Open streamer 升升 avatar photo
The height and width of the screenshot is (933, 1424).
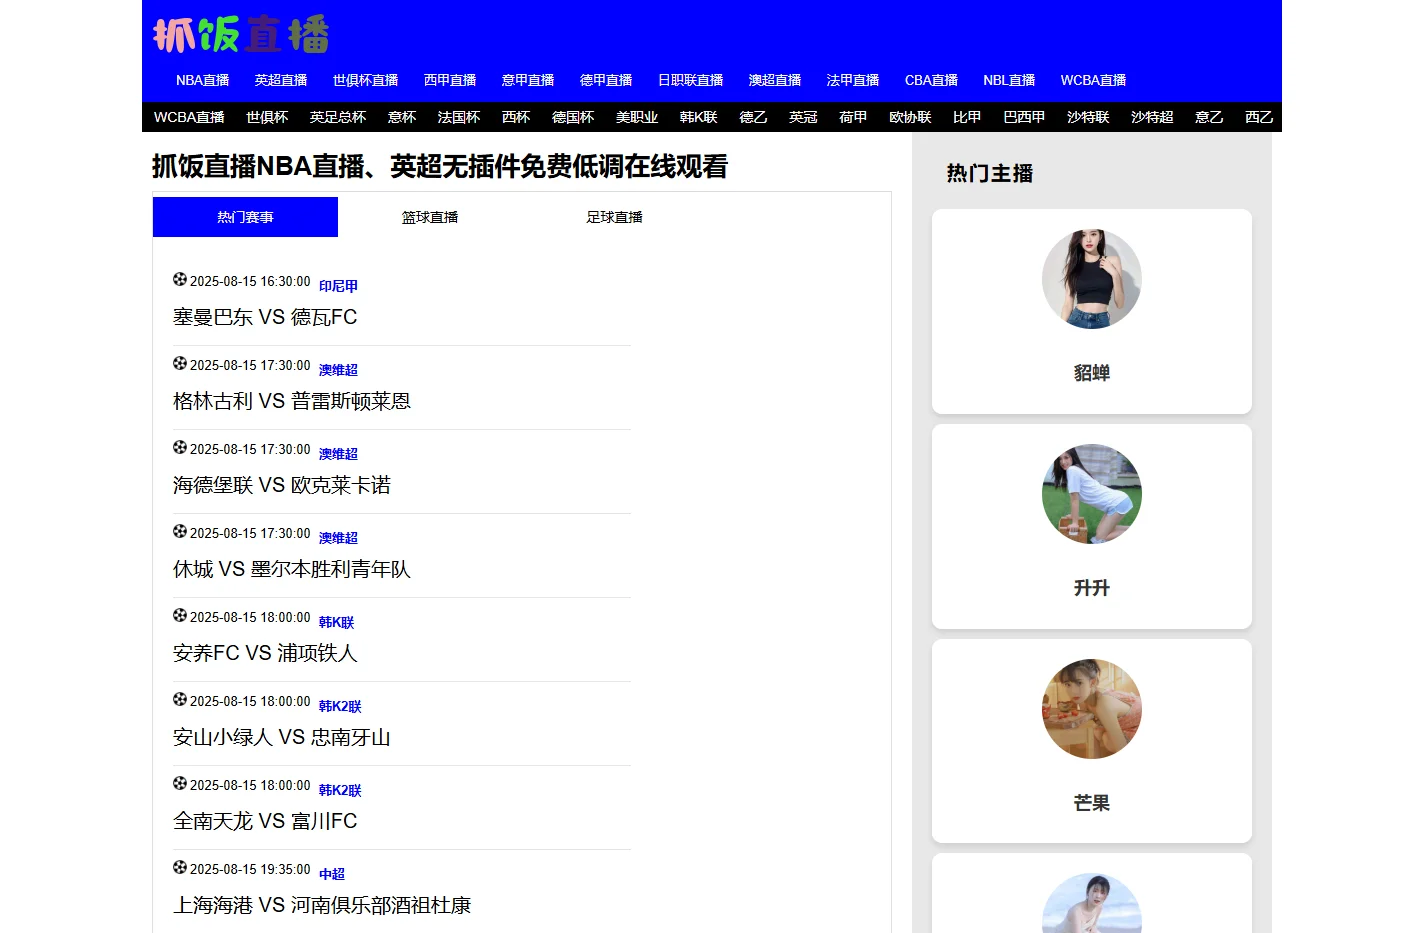tap(1092, 494)
